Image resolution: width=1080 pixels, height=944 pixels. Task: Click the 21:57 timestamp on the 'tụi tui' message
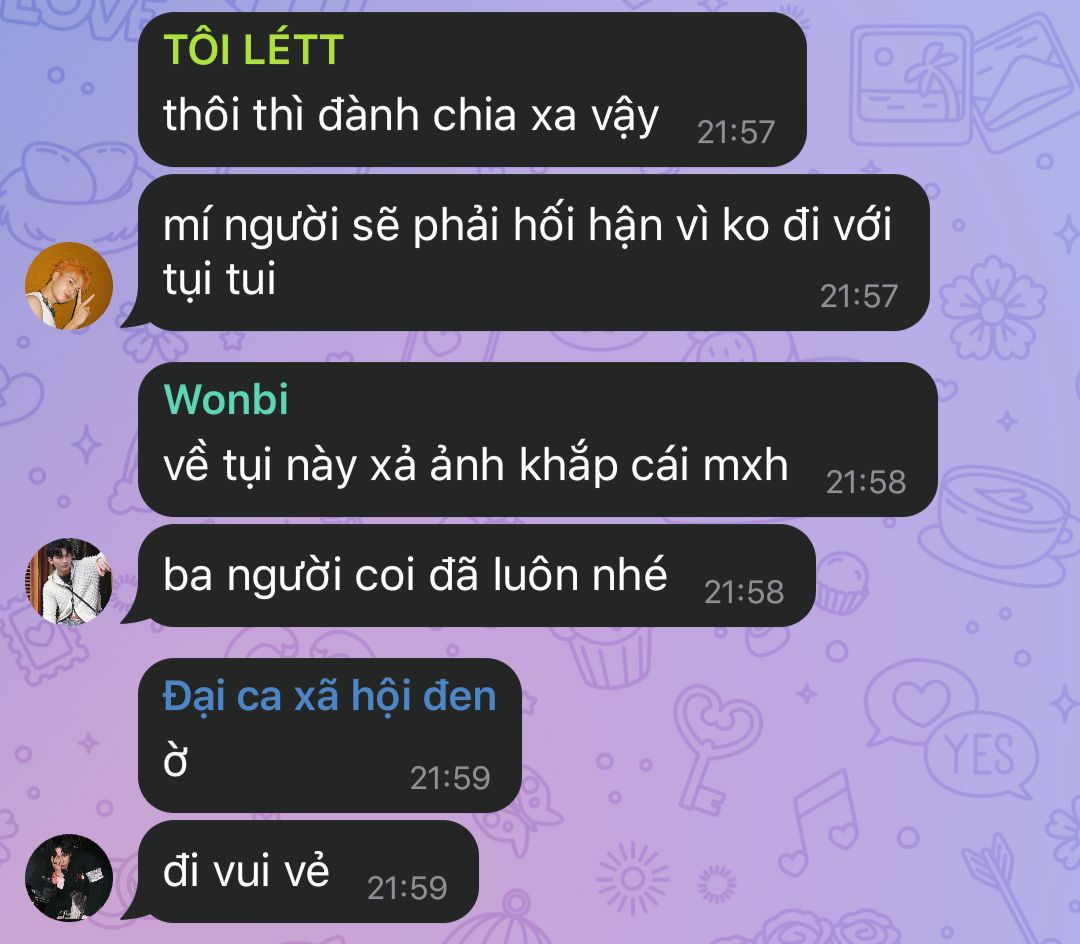point(859,296)
